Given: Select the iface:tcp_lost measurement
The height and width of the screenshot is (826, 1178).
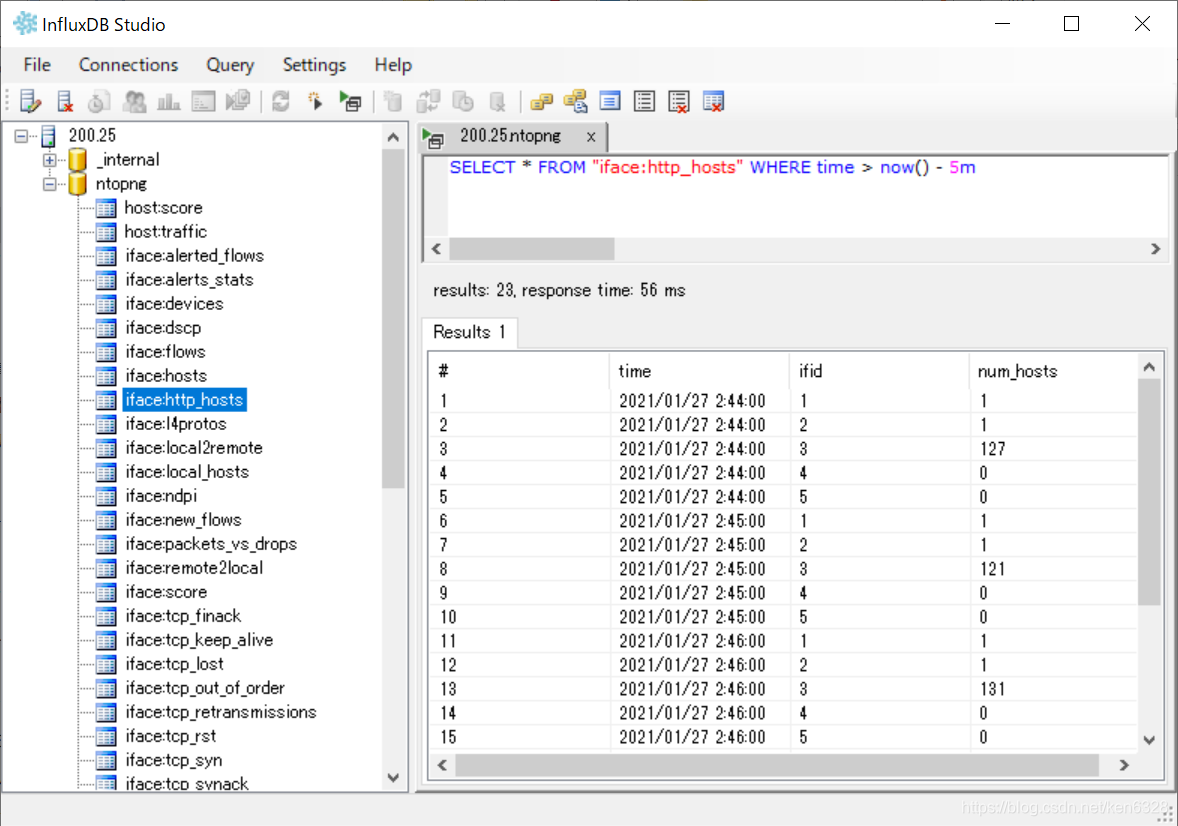Looking at the screenshot, I should (x=174, y=664).
